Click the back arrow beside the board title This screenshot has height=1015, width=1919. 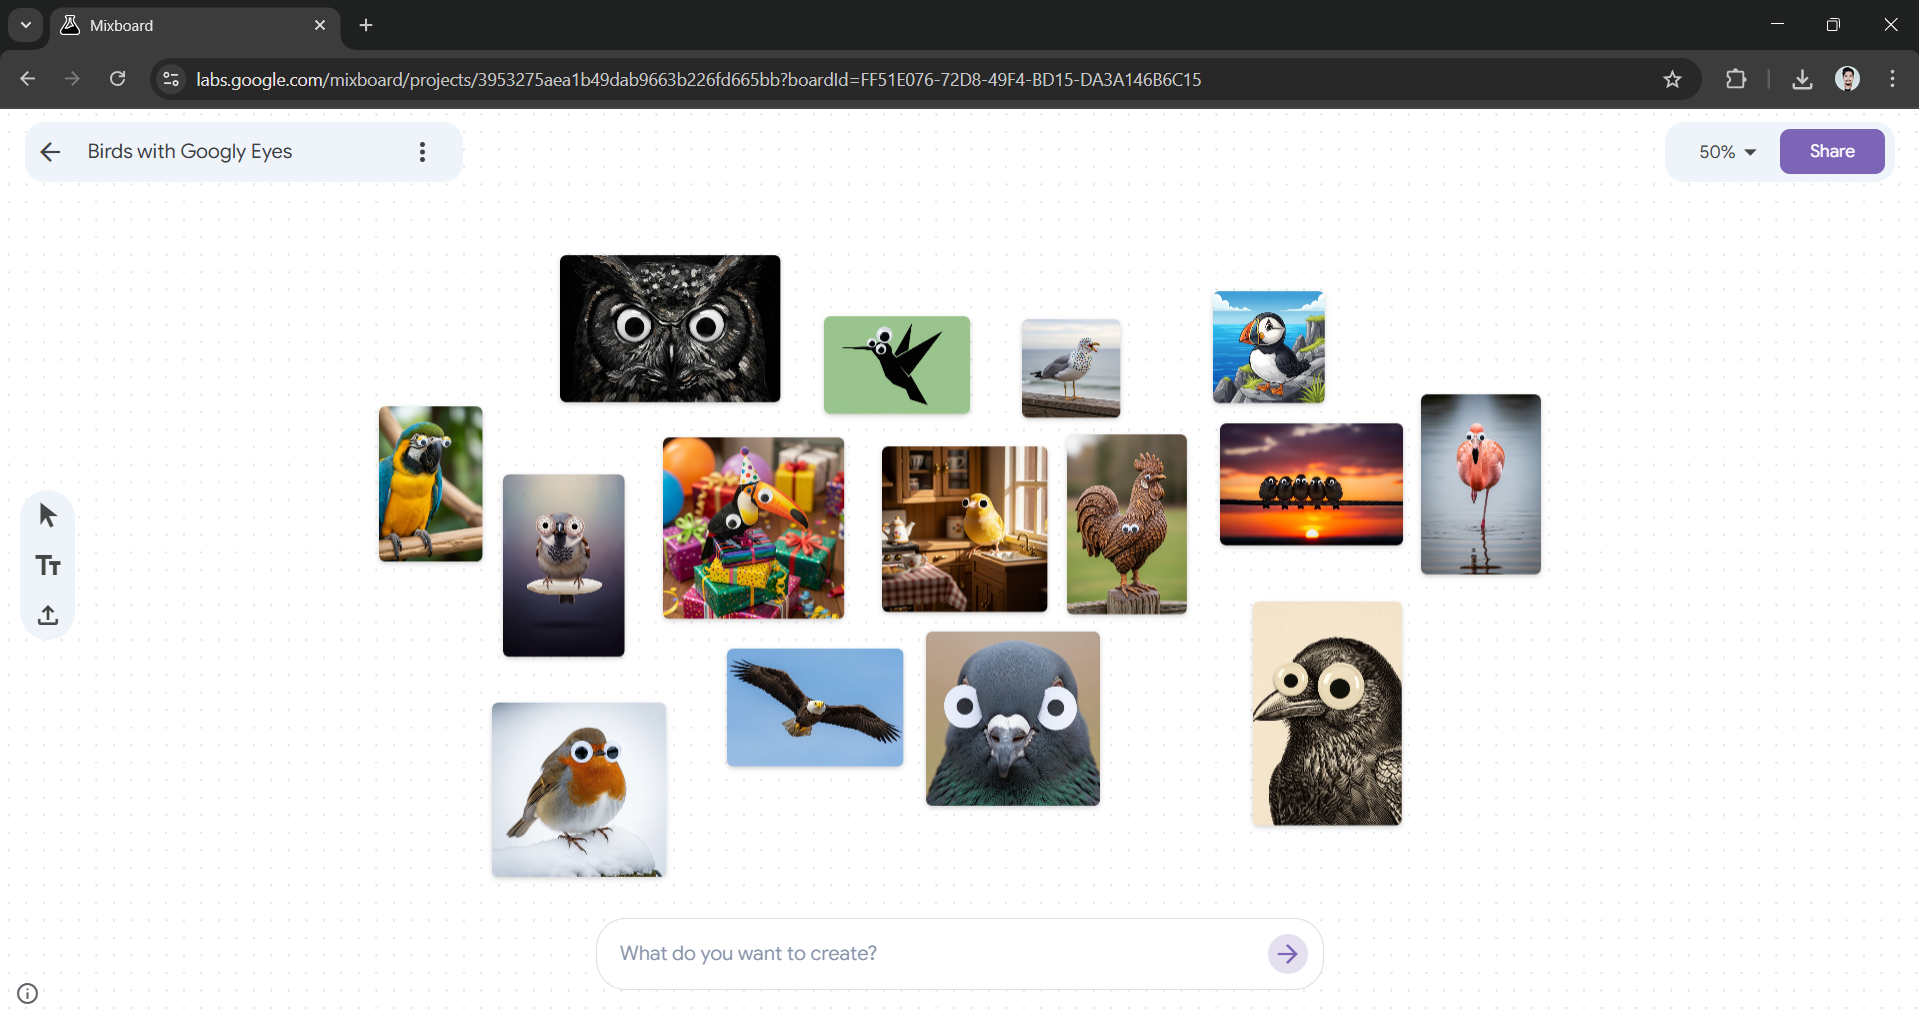click(50, 151)
